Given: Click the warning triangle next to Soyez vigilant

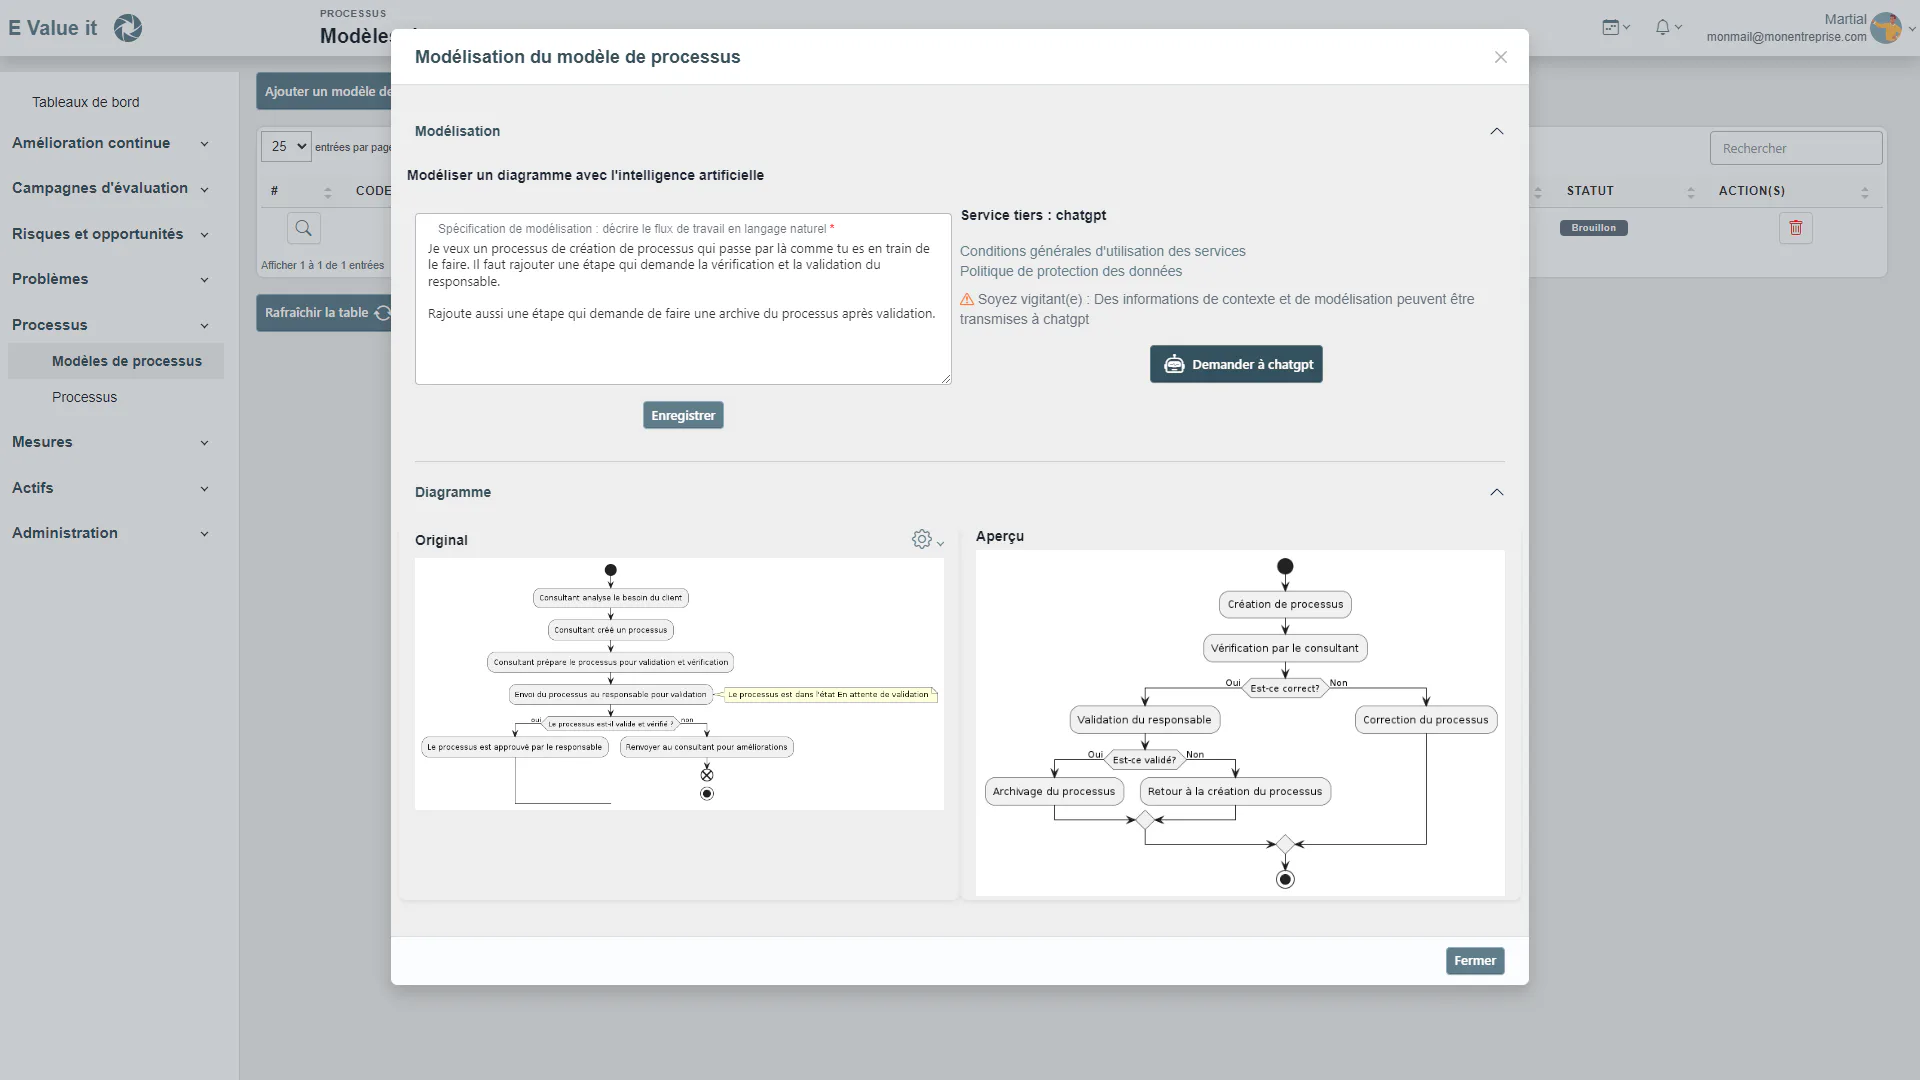Looking at the screenshot, I should (x=967, y=299).
